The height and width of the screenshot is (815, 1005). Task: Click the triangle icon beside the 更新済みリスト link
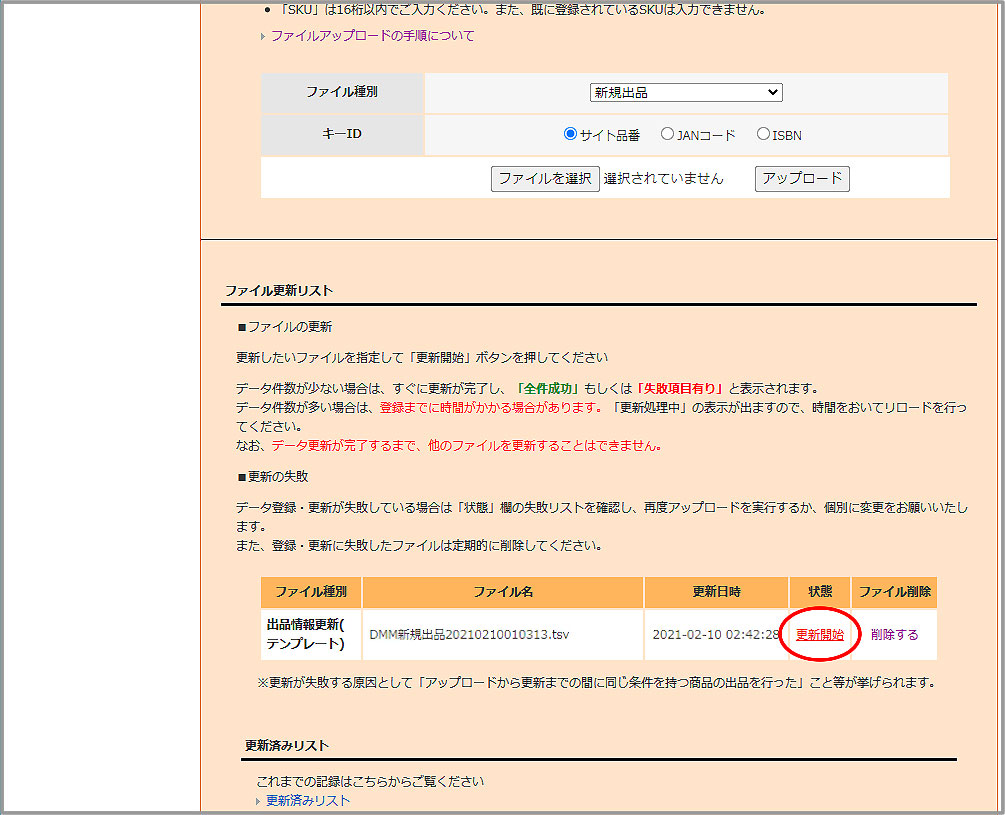(259, 801)
